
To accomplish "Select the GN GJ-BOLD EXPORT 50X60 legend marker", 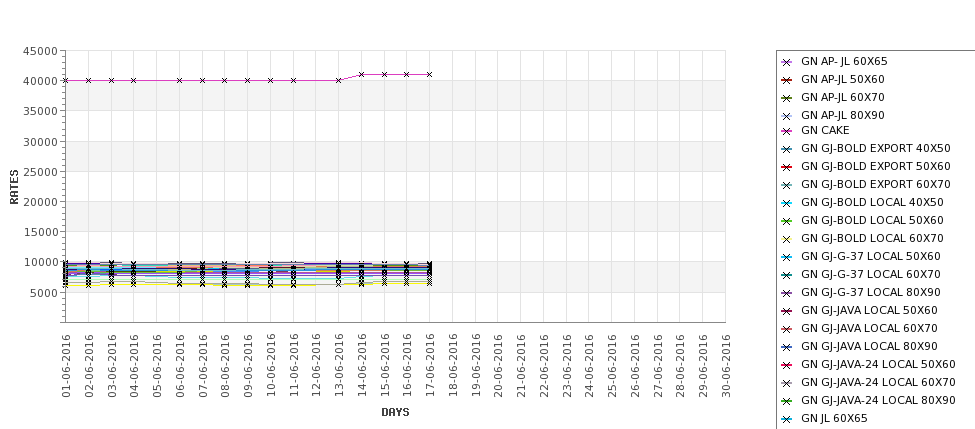I will coord(786,167).
